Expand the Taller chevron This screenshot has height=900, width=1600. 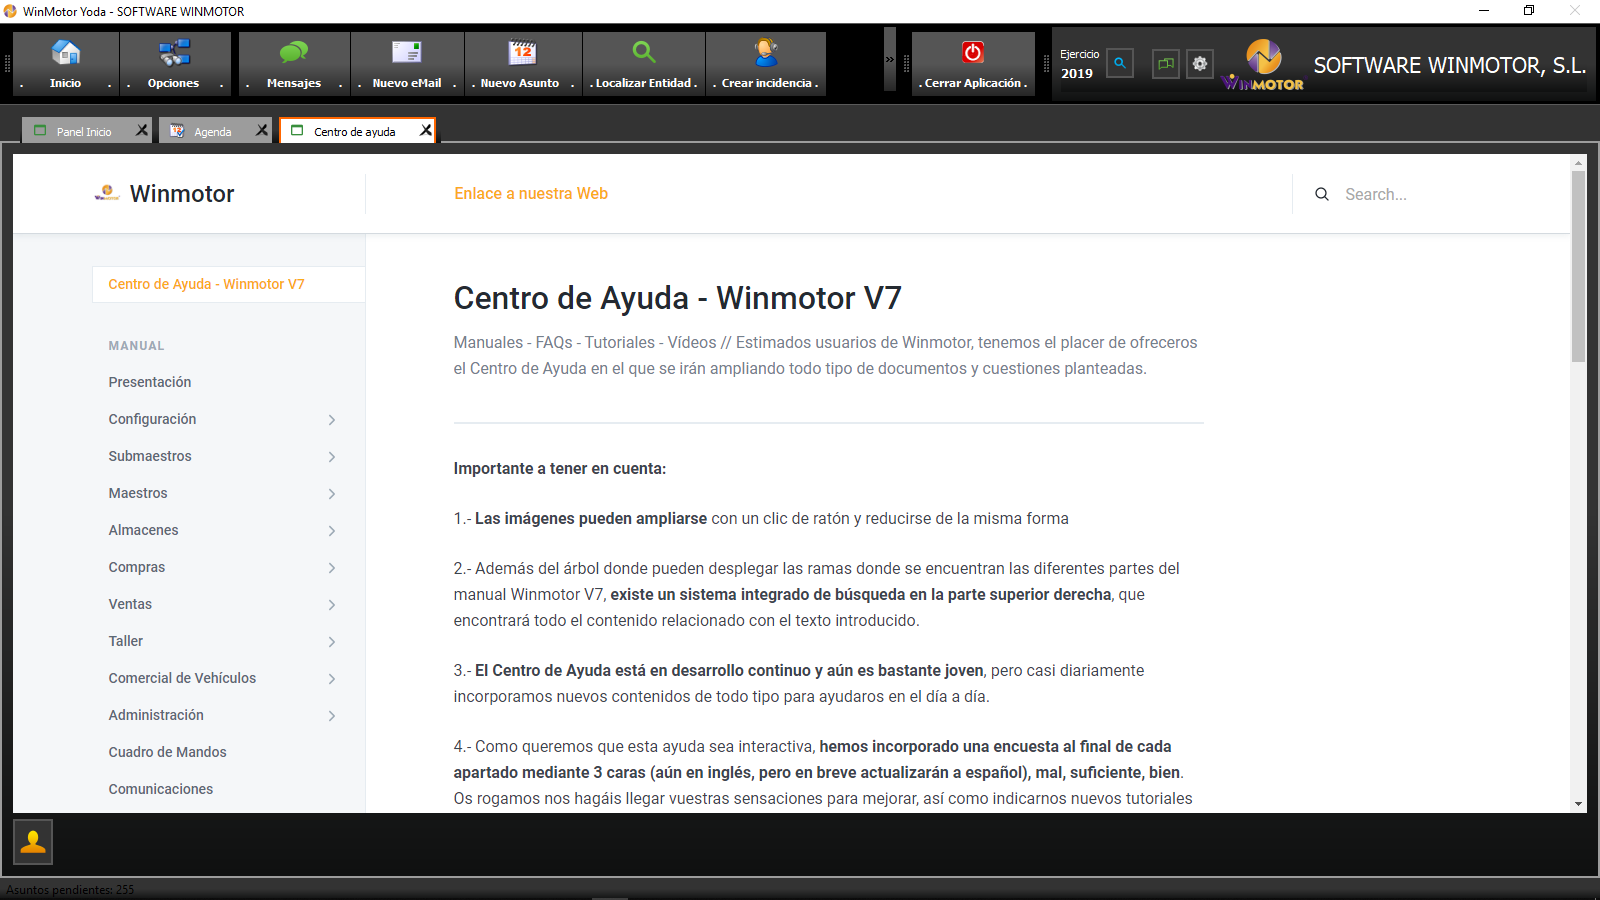coord(332,642)
